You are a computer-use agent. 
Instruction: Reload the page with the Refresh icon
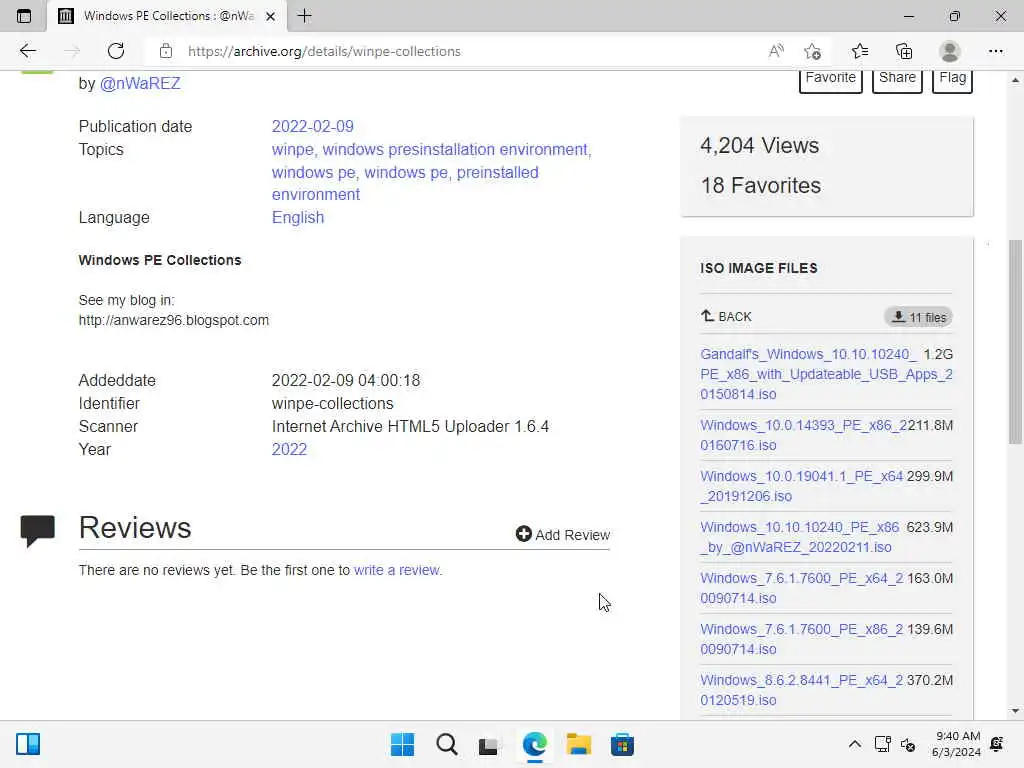pos(116,51)
